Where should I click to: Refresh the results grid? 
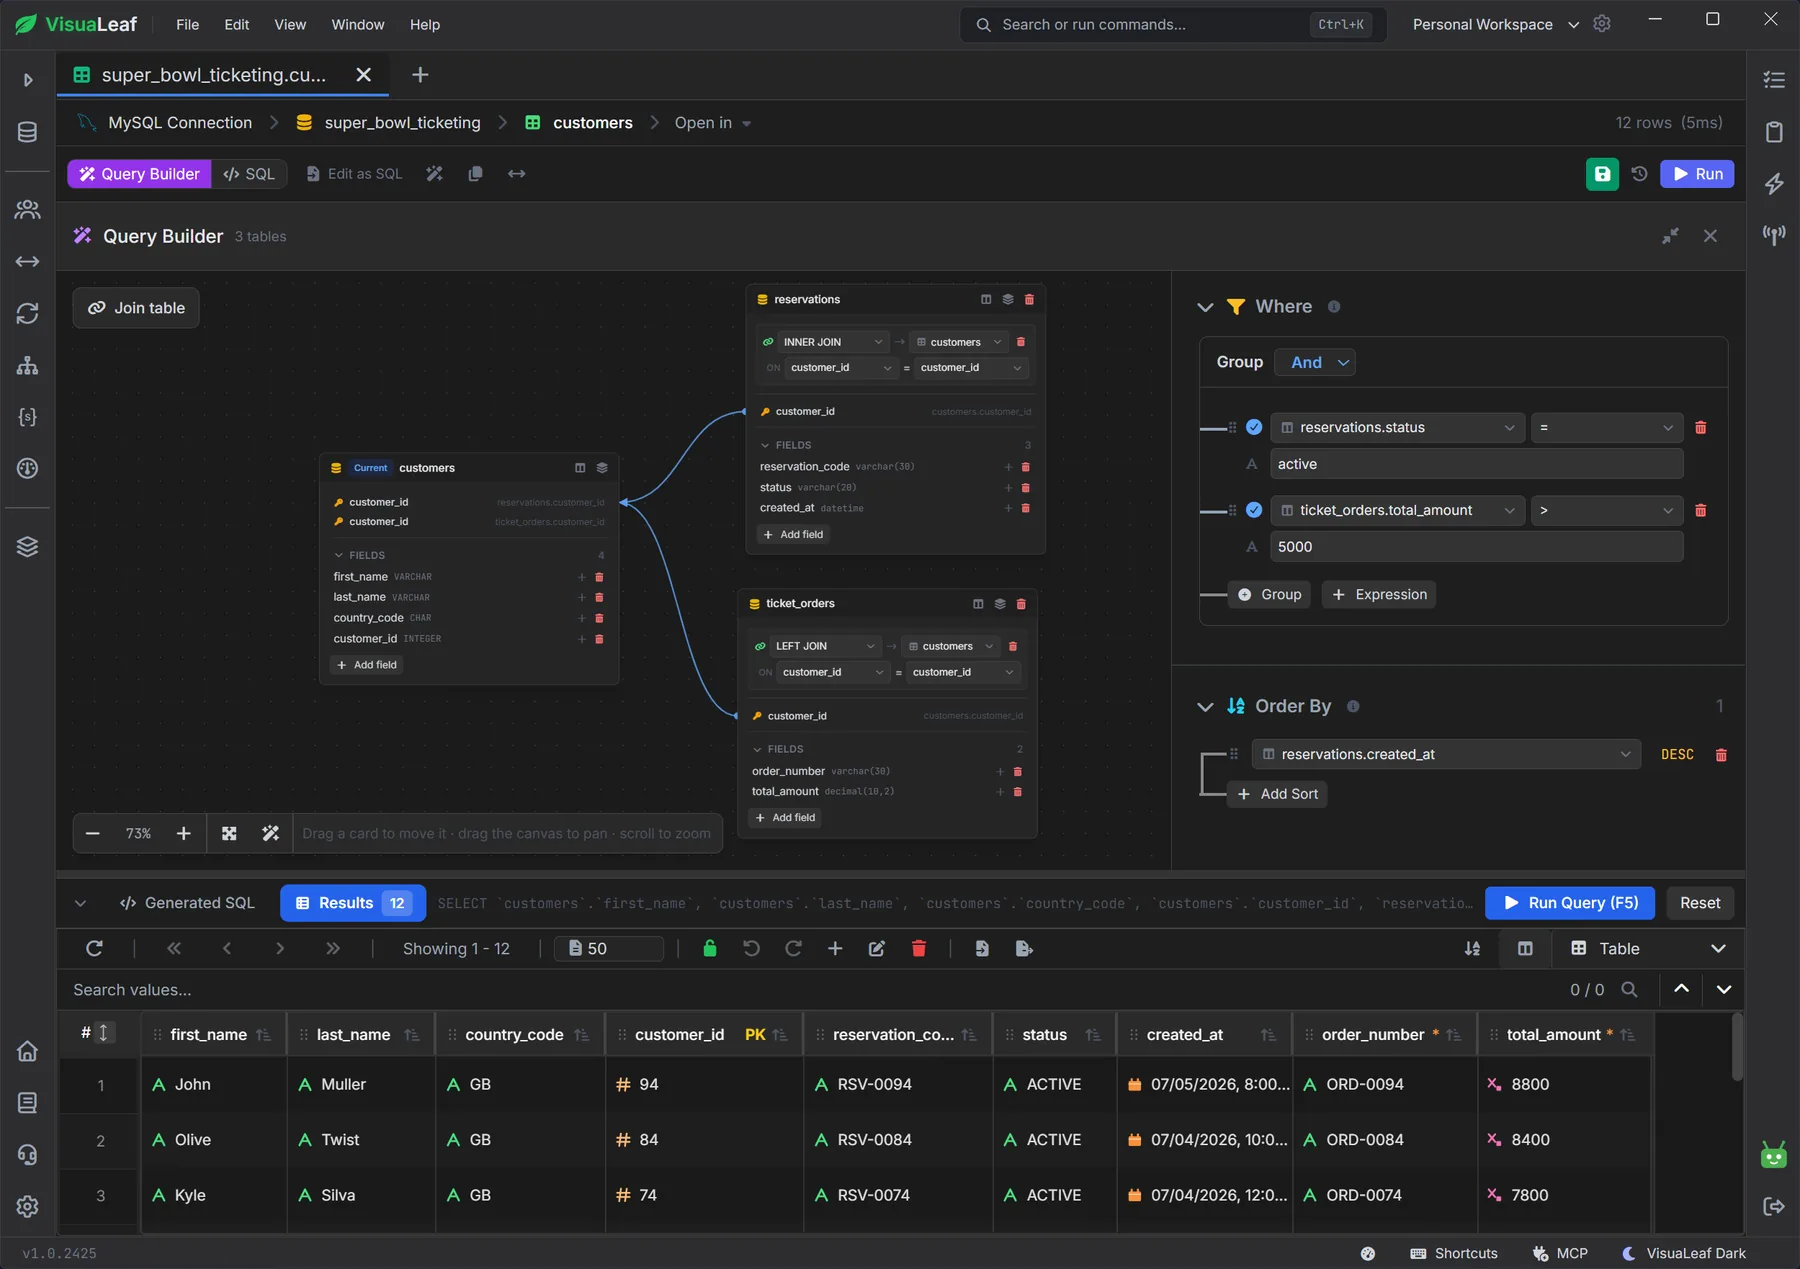tap(94, 949)
